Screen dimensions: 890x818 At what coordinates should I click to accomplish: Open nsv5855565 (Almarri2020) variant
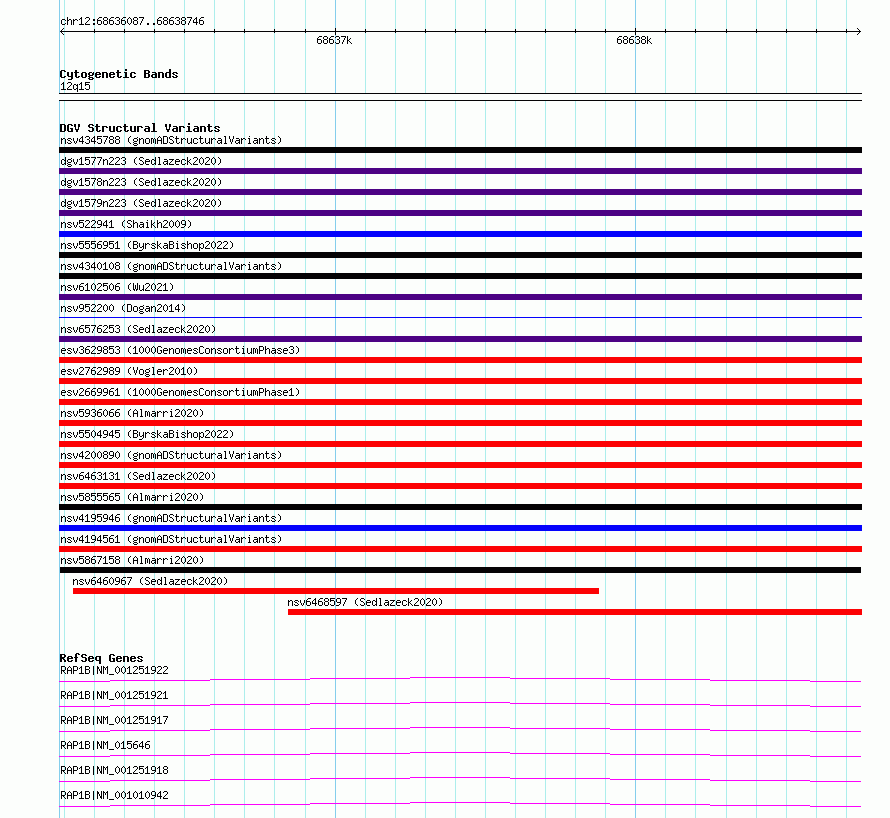132,497
